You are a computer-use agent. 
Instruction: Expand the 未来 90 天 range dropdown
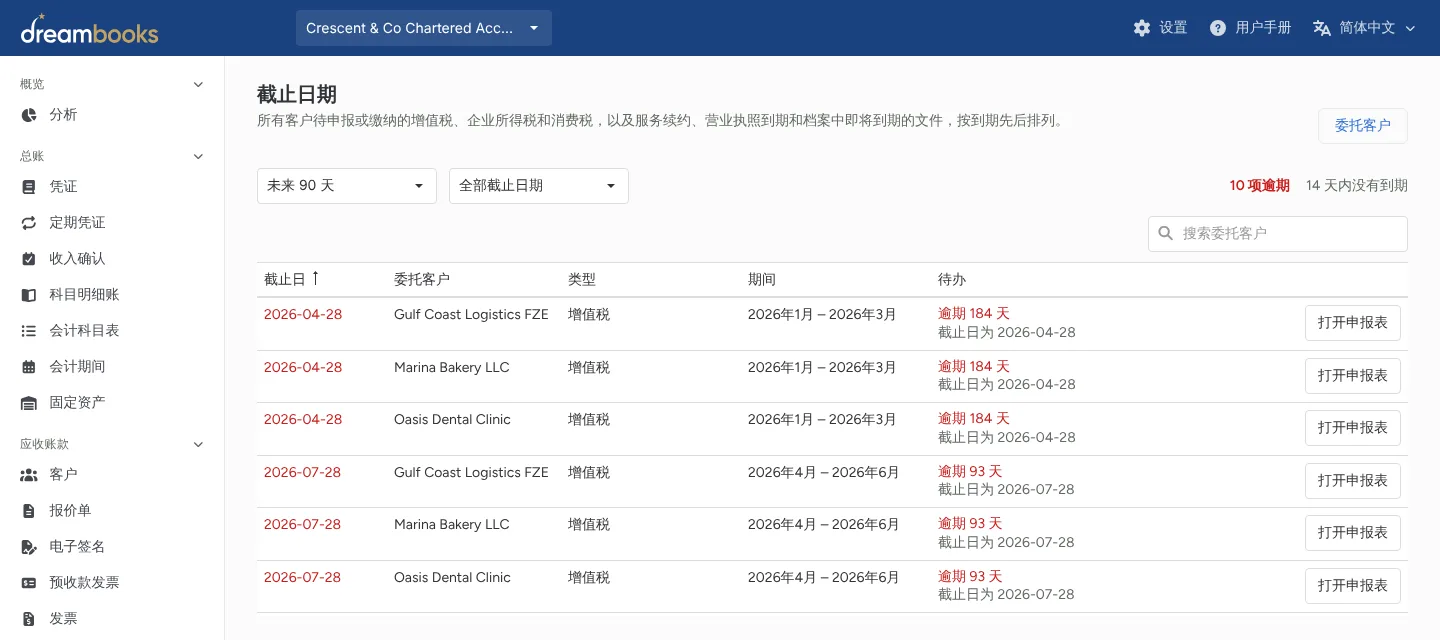pos(347,186)
